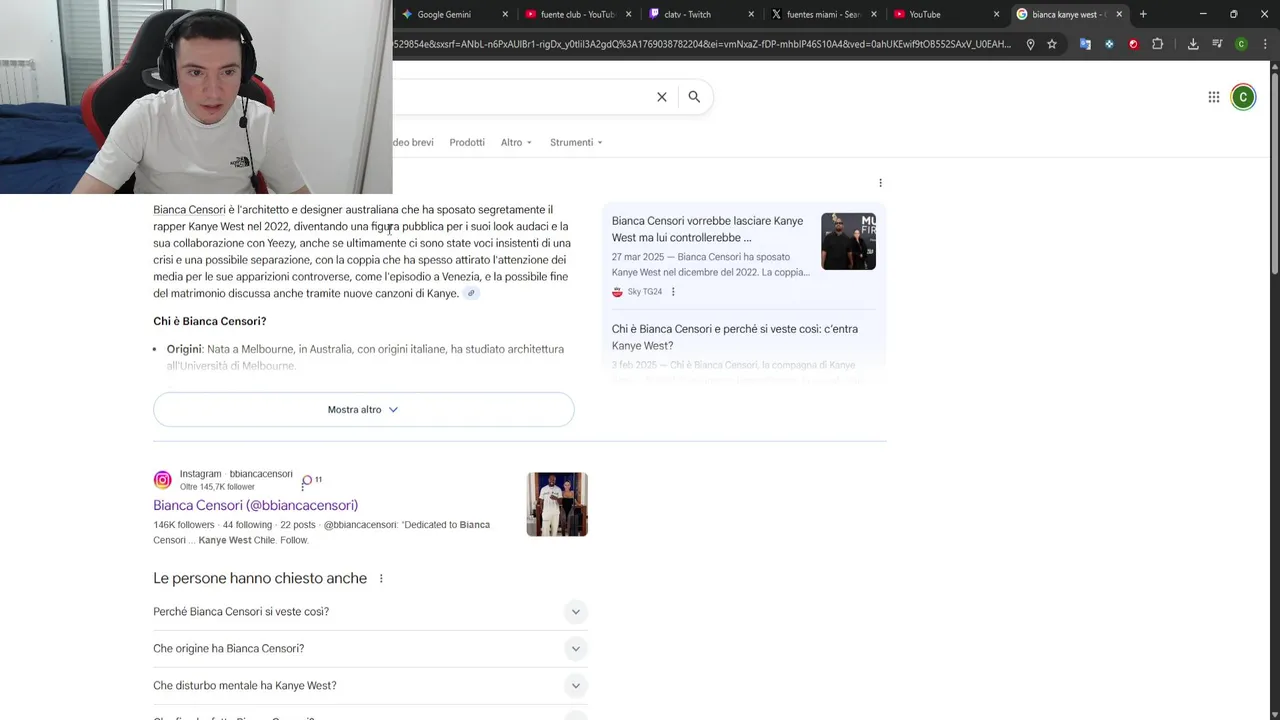1280x720 pixels.
Task: Click the location pin icon in address bar
Action: pyautogui.click(x=1030, y=44)
